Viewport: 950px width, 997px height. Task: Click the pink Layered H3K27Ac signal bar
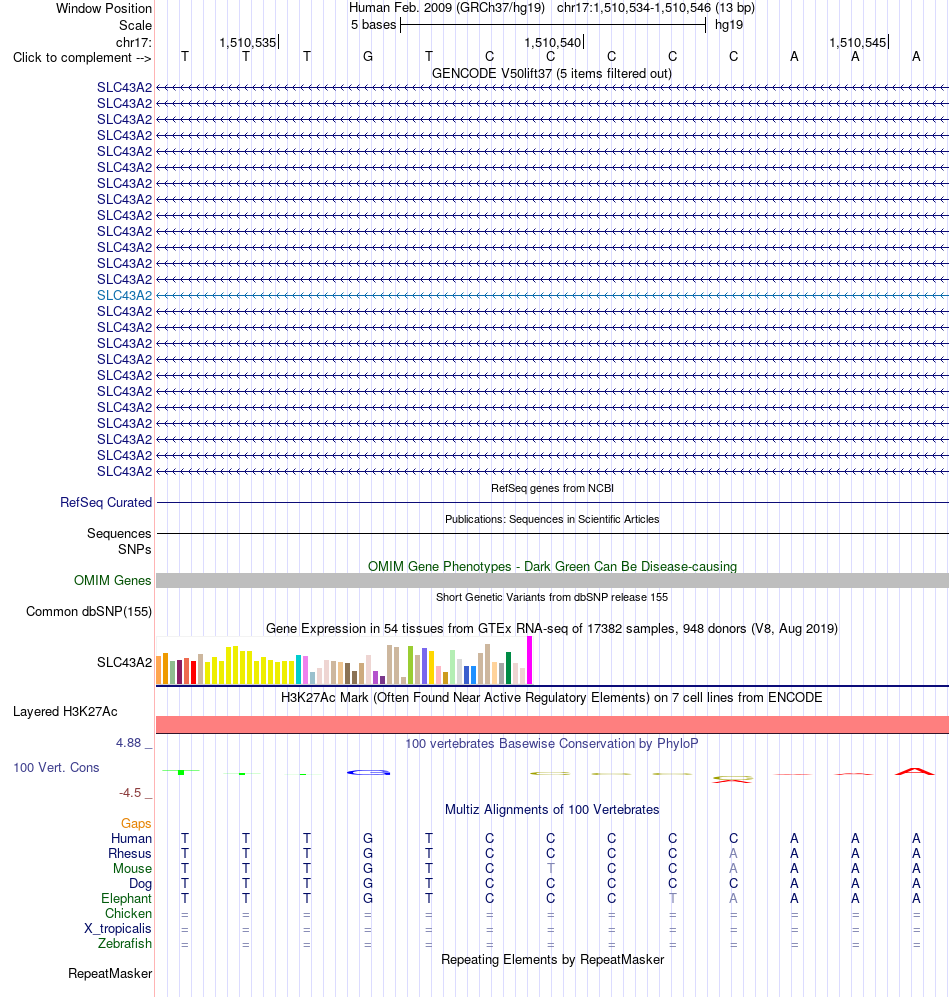coord(552,724)
